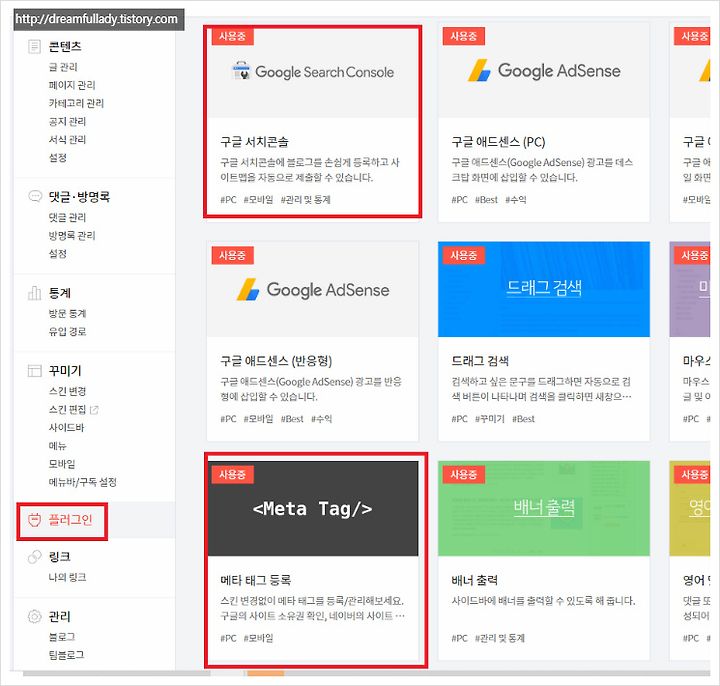Open 나의 링크 page
This screenshot has height=686, width=720.
68,577
